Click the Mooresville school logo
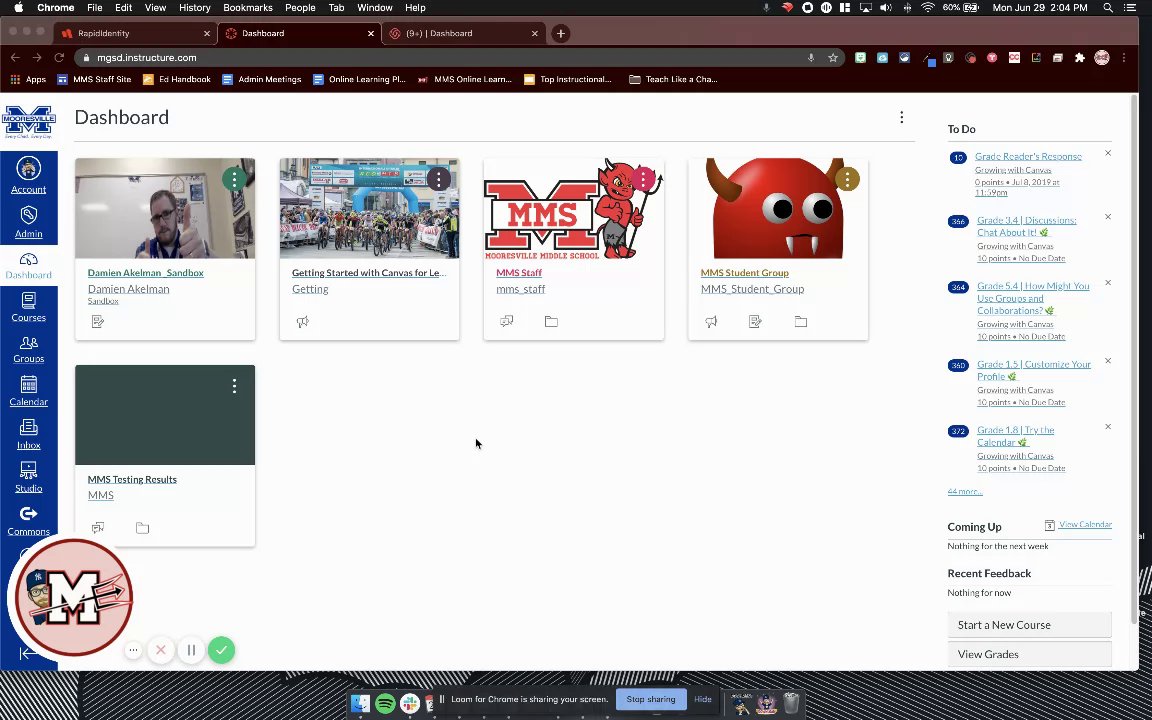 (29, 121)
